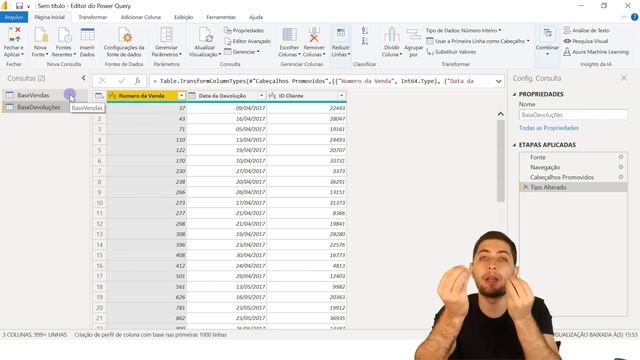Cancel formula edit with X icon
Image resolution: width=640 pixels, height=360 pixels.
click(102, 81)
